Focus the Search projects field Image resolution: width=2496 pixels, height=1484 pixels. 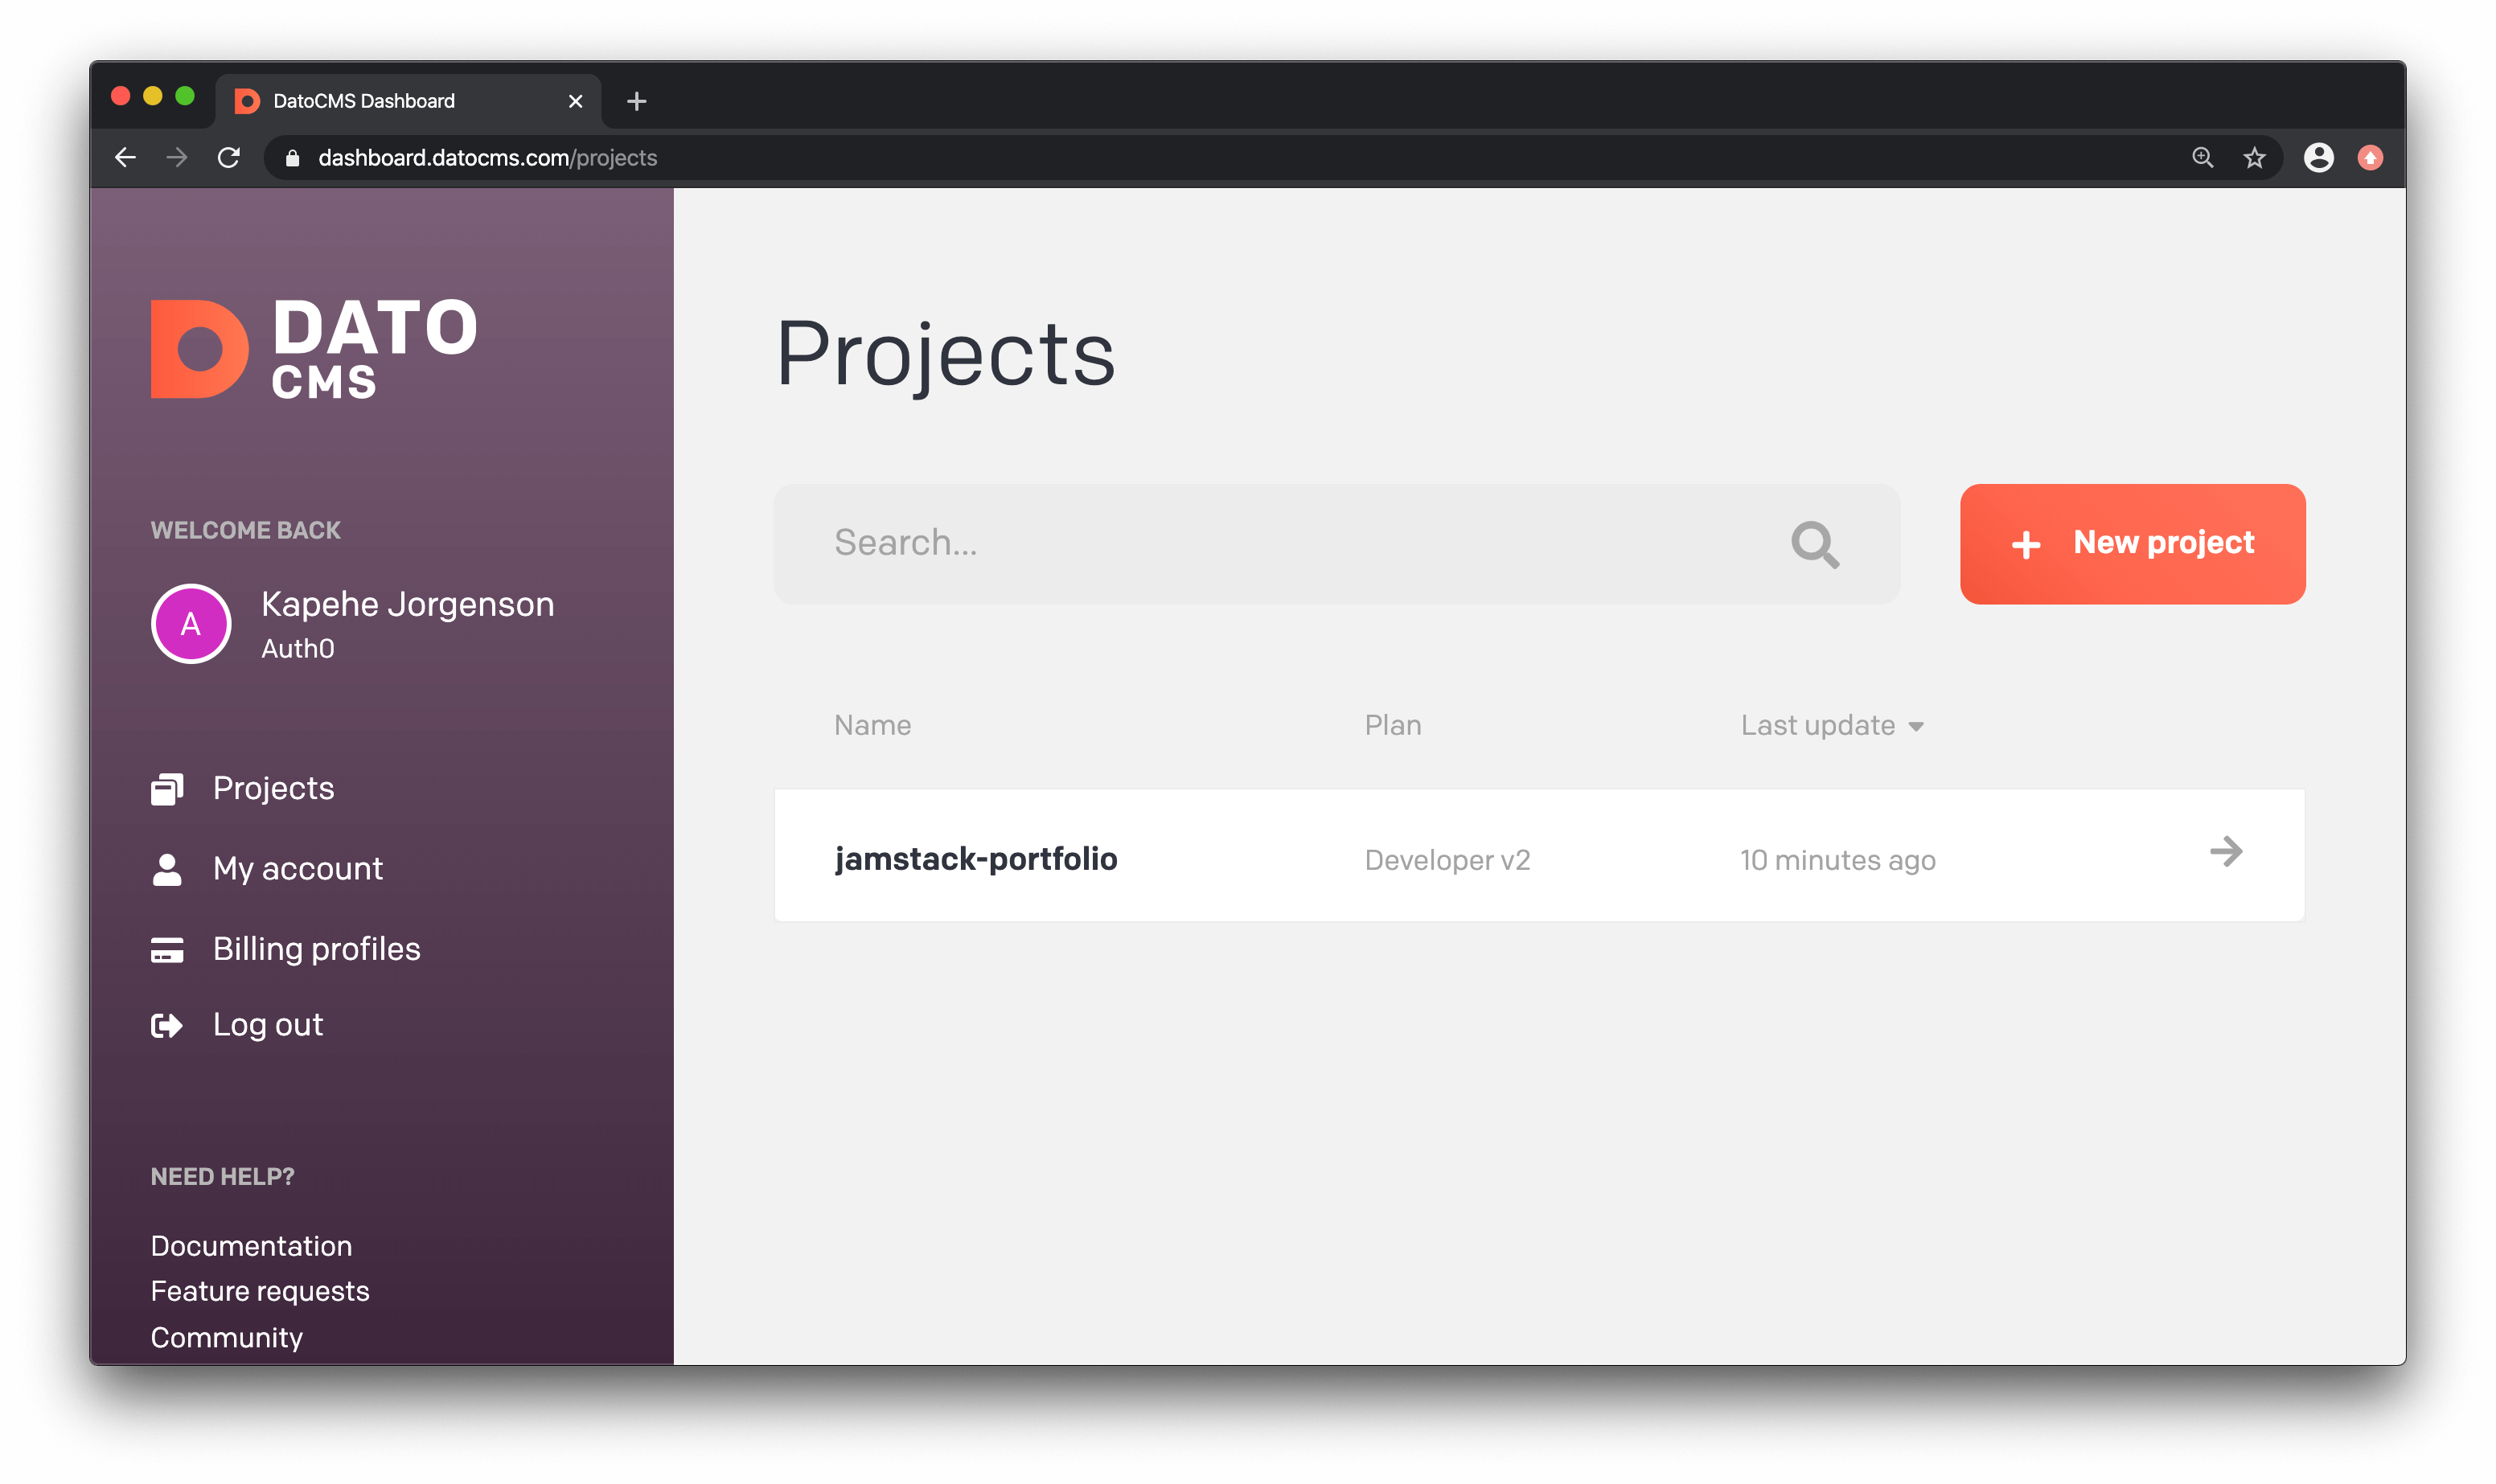(1290, 544)
